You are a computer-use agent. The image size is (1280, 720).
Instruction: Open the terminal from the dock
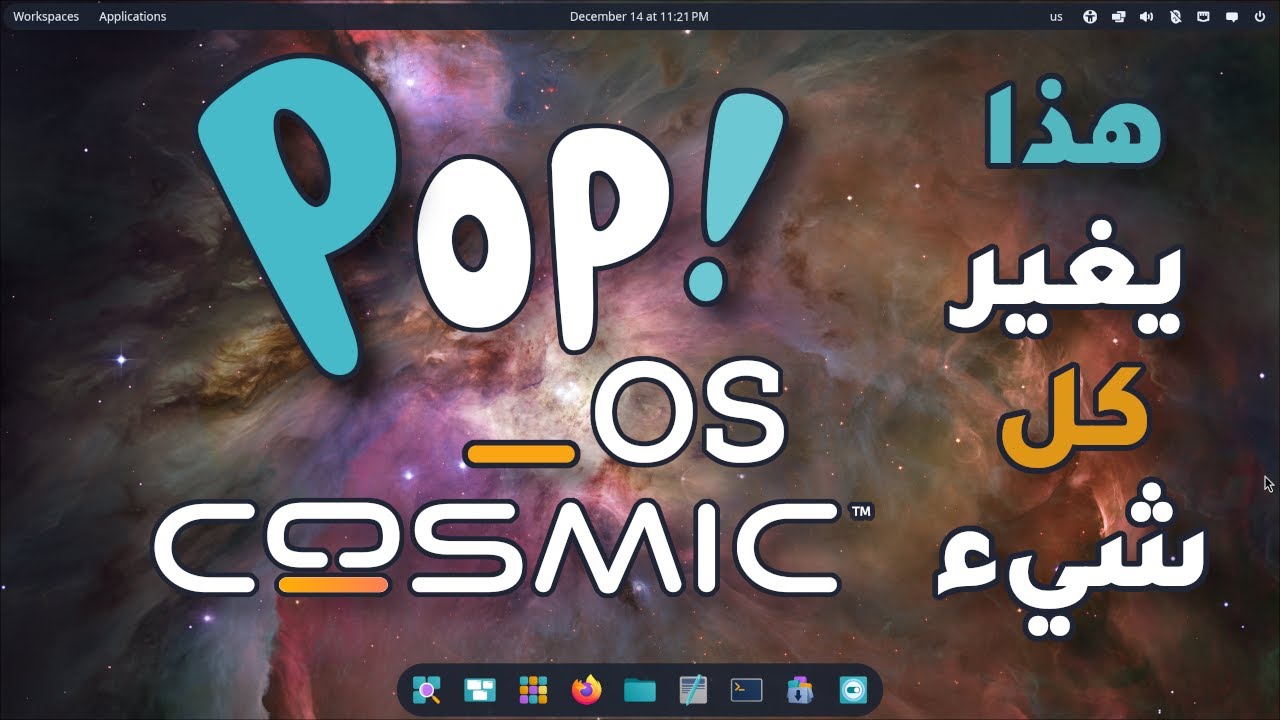747,690
